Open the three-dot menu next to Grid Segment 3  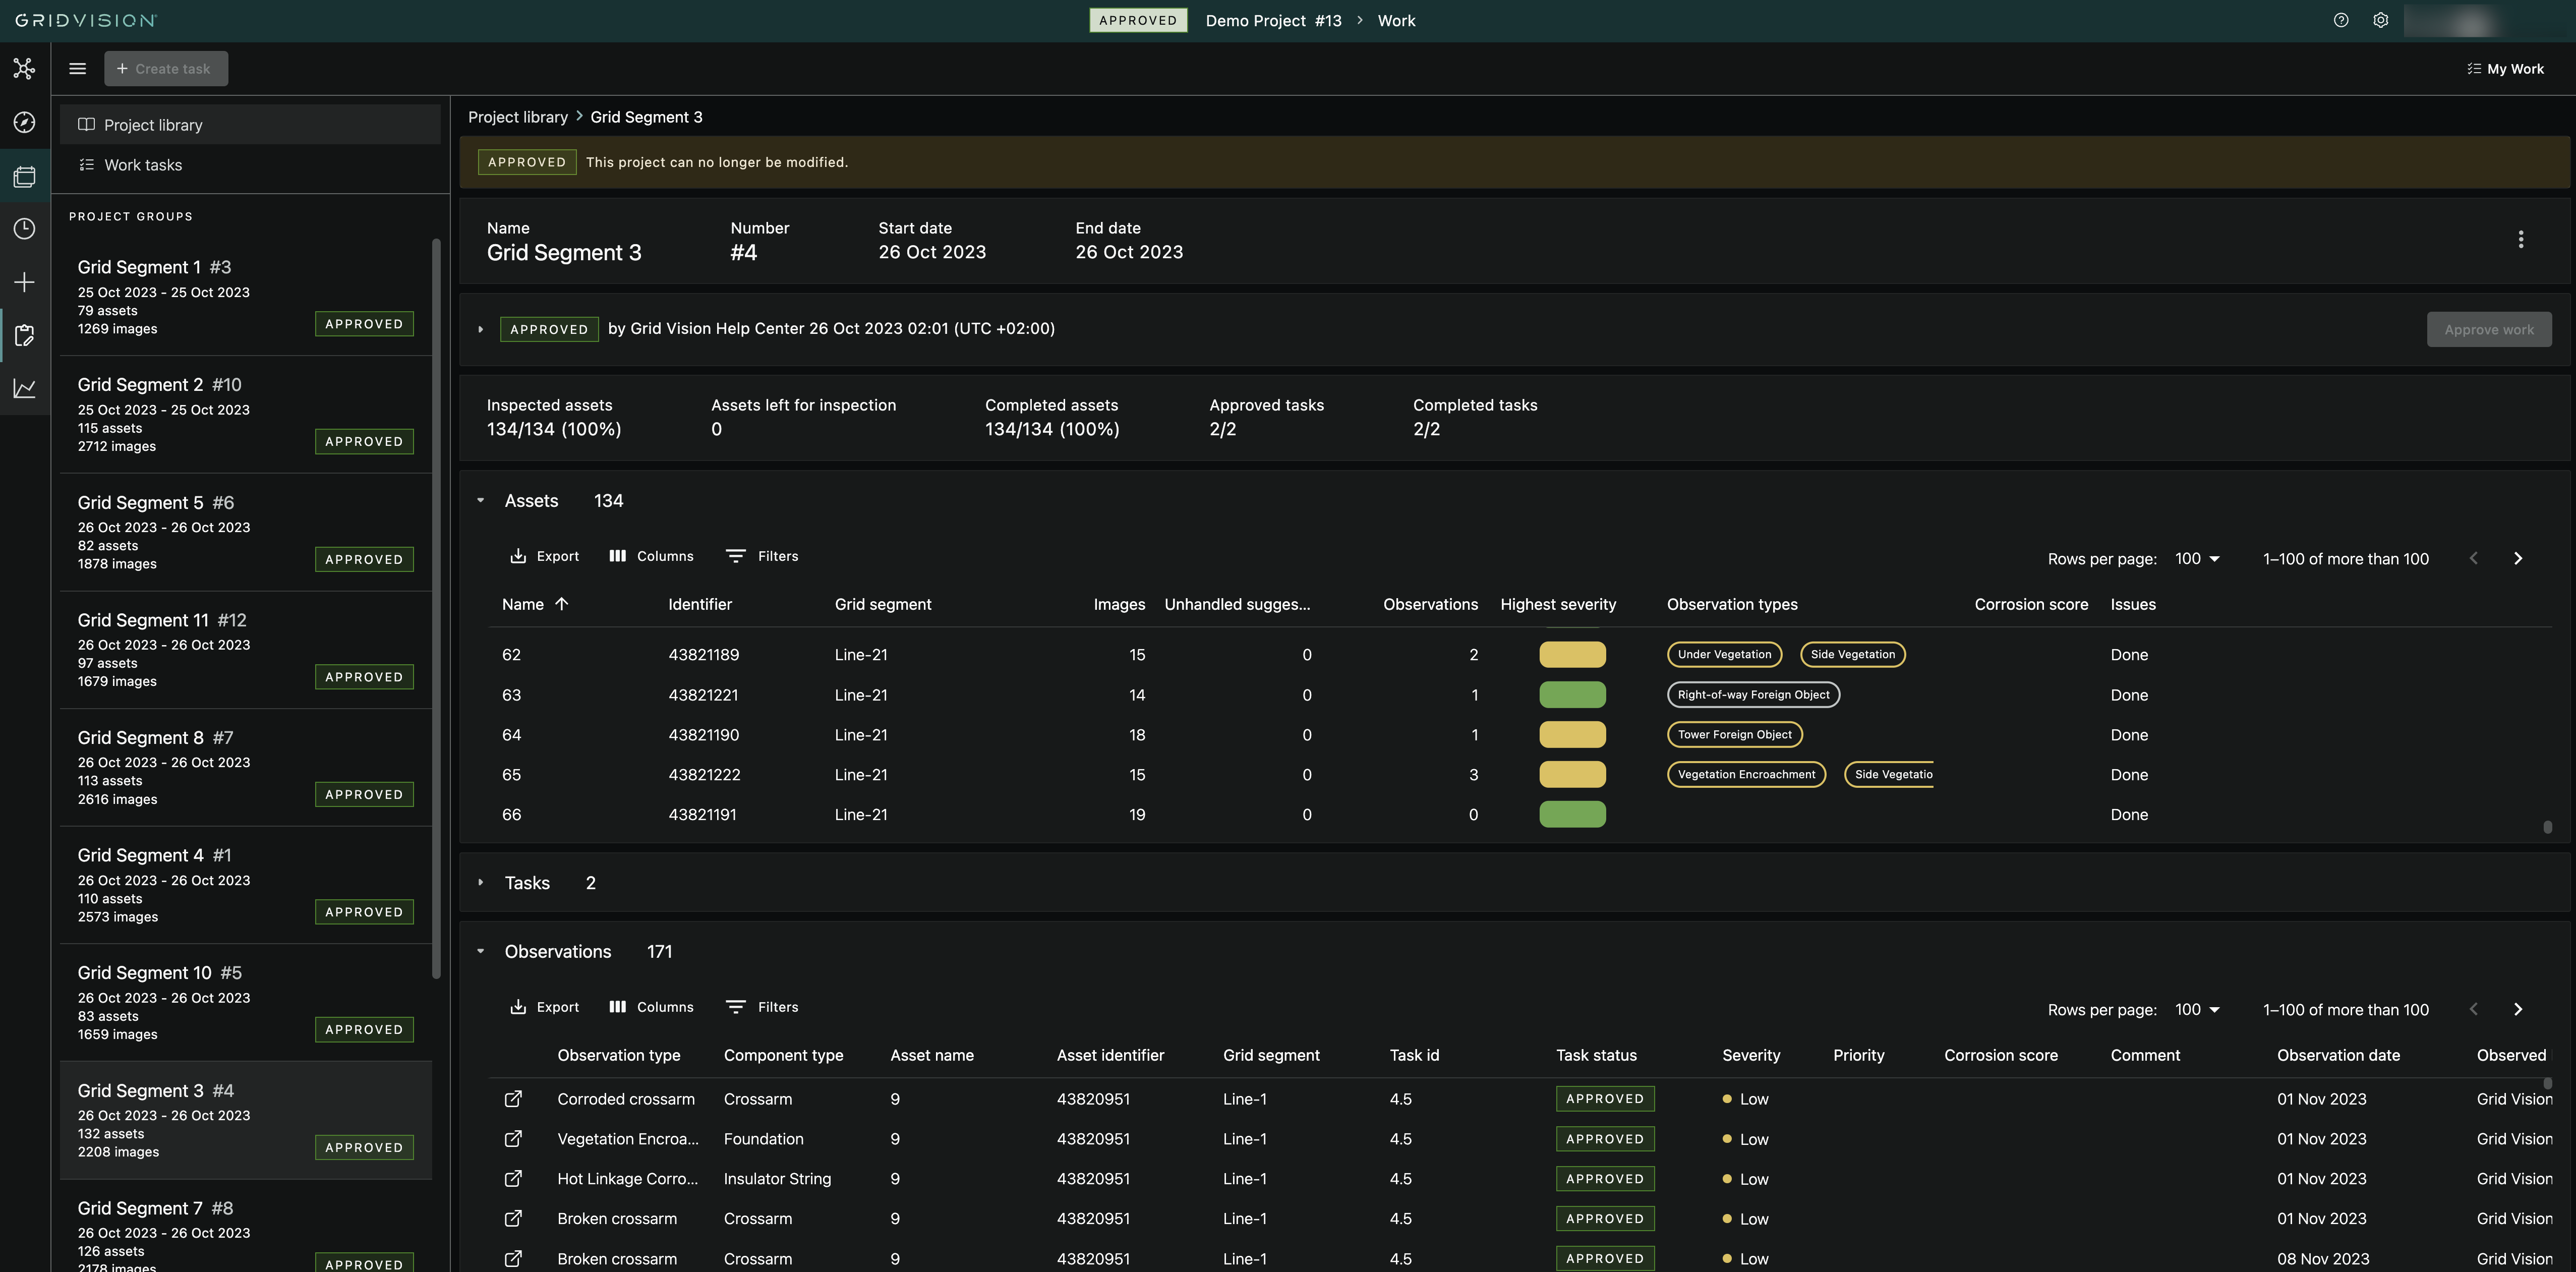click(x=2521, y=239)
